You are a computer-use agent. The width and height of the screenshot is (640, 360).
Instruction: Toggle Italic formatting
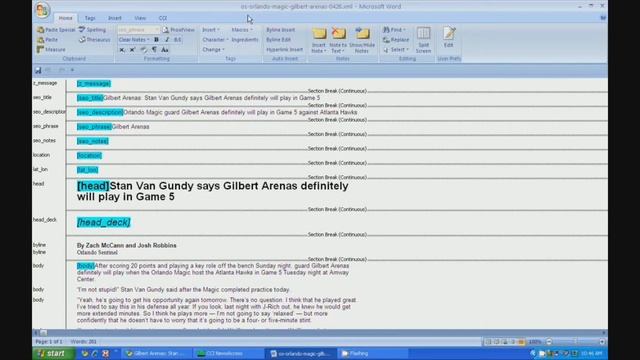coord(167,40)
